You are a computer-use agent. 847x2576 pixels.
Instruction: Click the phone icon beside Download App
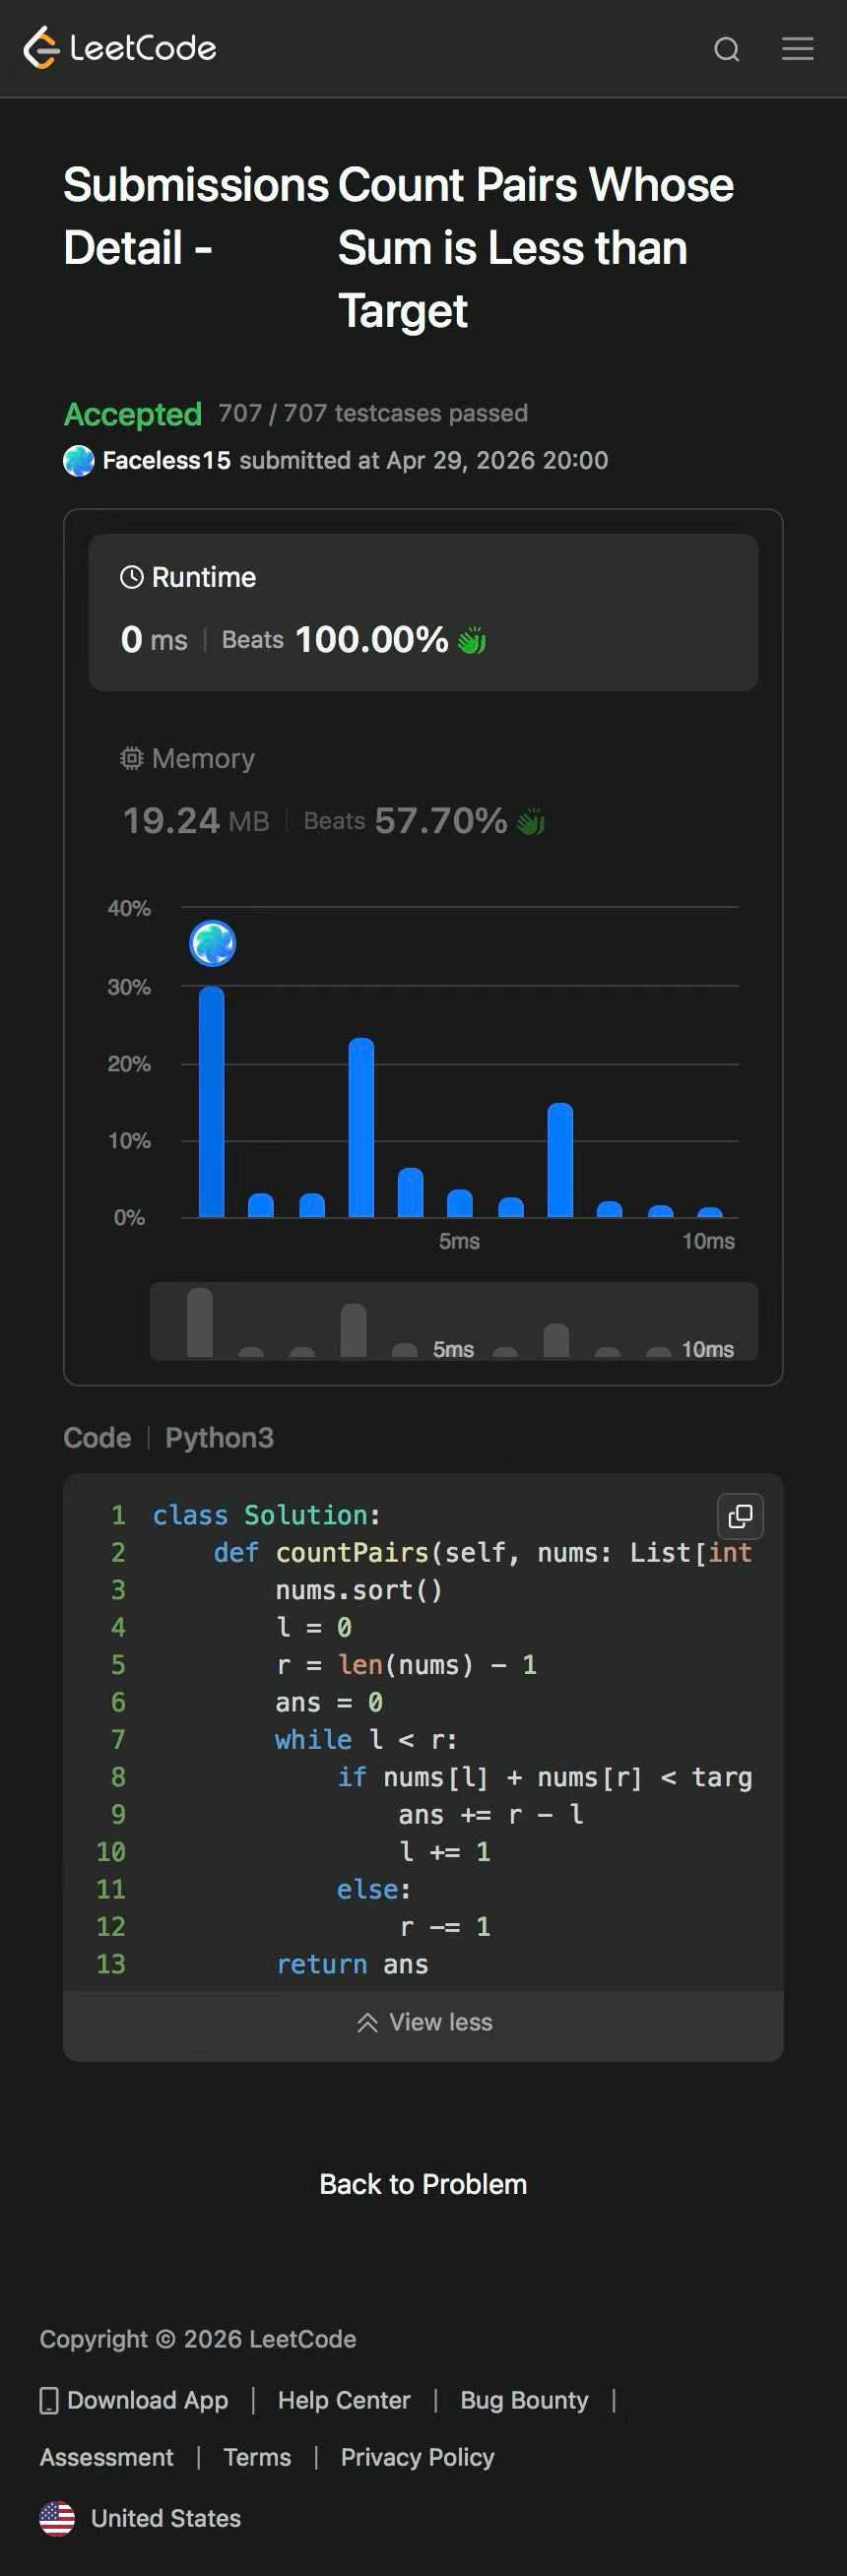(49, 2400)
